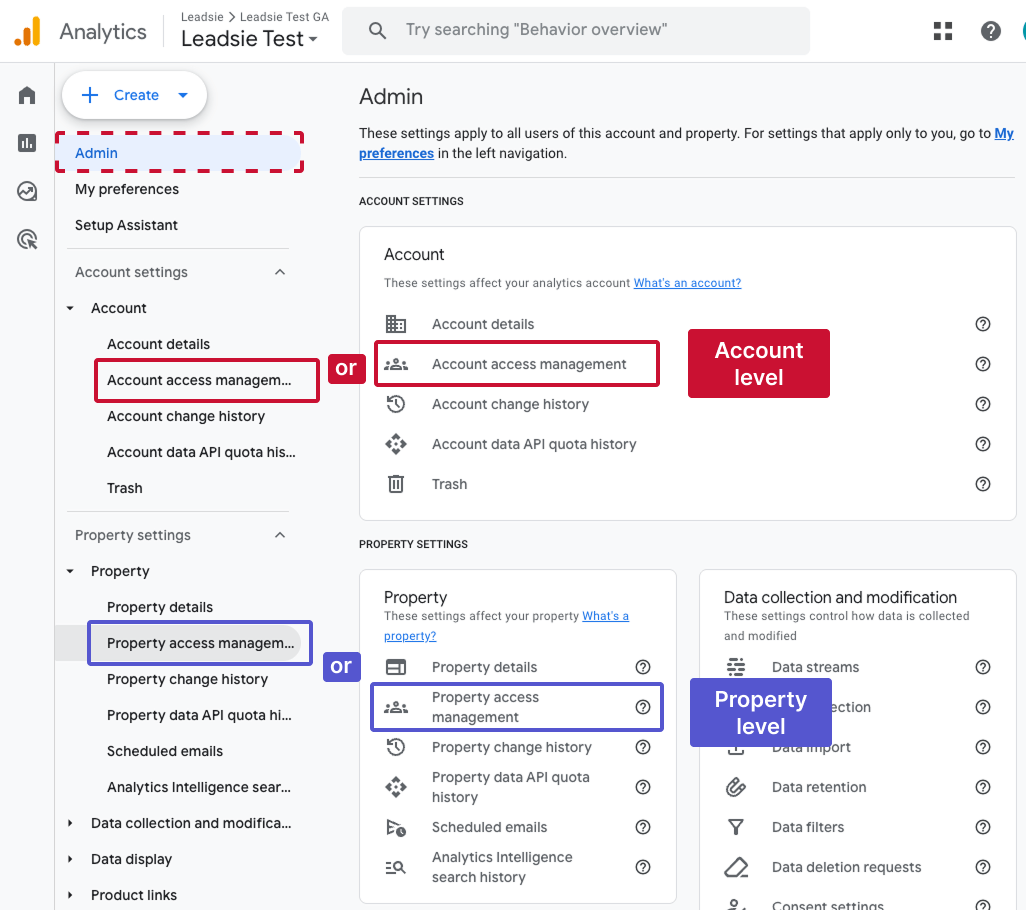Image resolution: width=1026 pixels, height=910 pixels.
Task: Click the Create button
Action: (134, 96)
